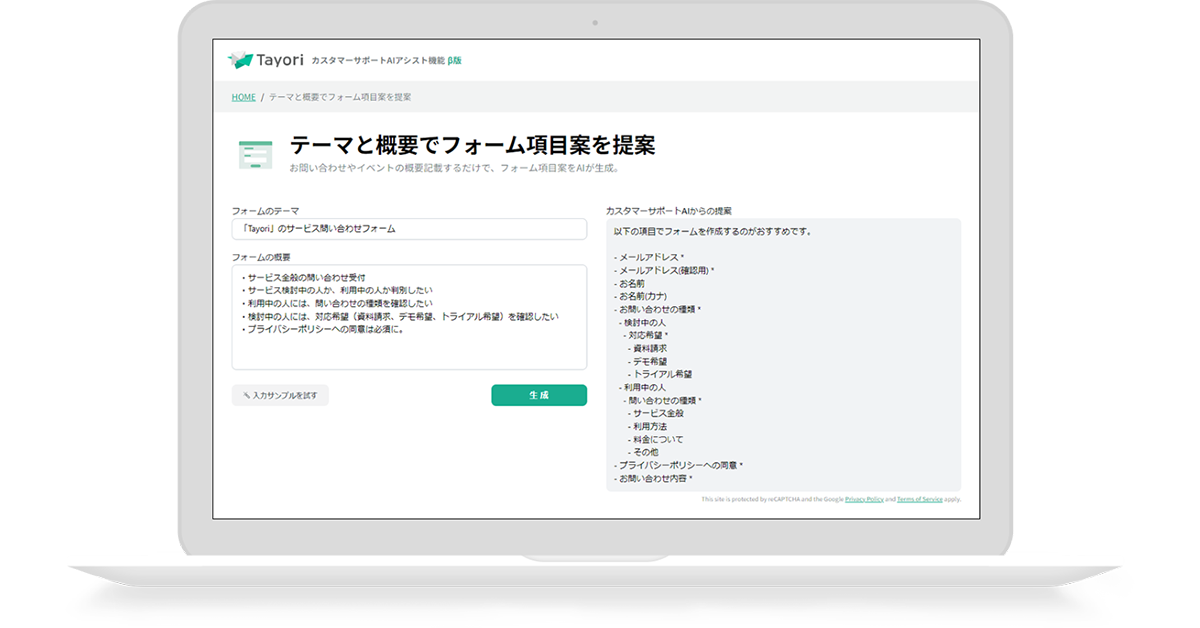1200x628 pixels.
Task: Click the β版 label in the header
Action: (455, 61)
